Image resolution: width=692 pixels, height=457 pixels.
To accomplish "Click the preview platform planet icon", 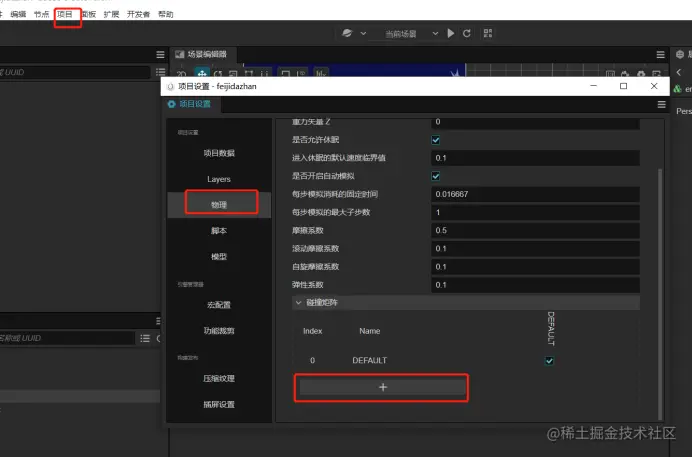I will [x=347, y=33].
